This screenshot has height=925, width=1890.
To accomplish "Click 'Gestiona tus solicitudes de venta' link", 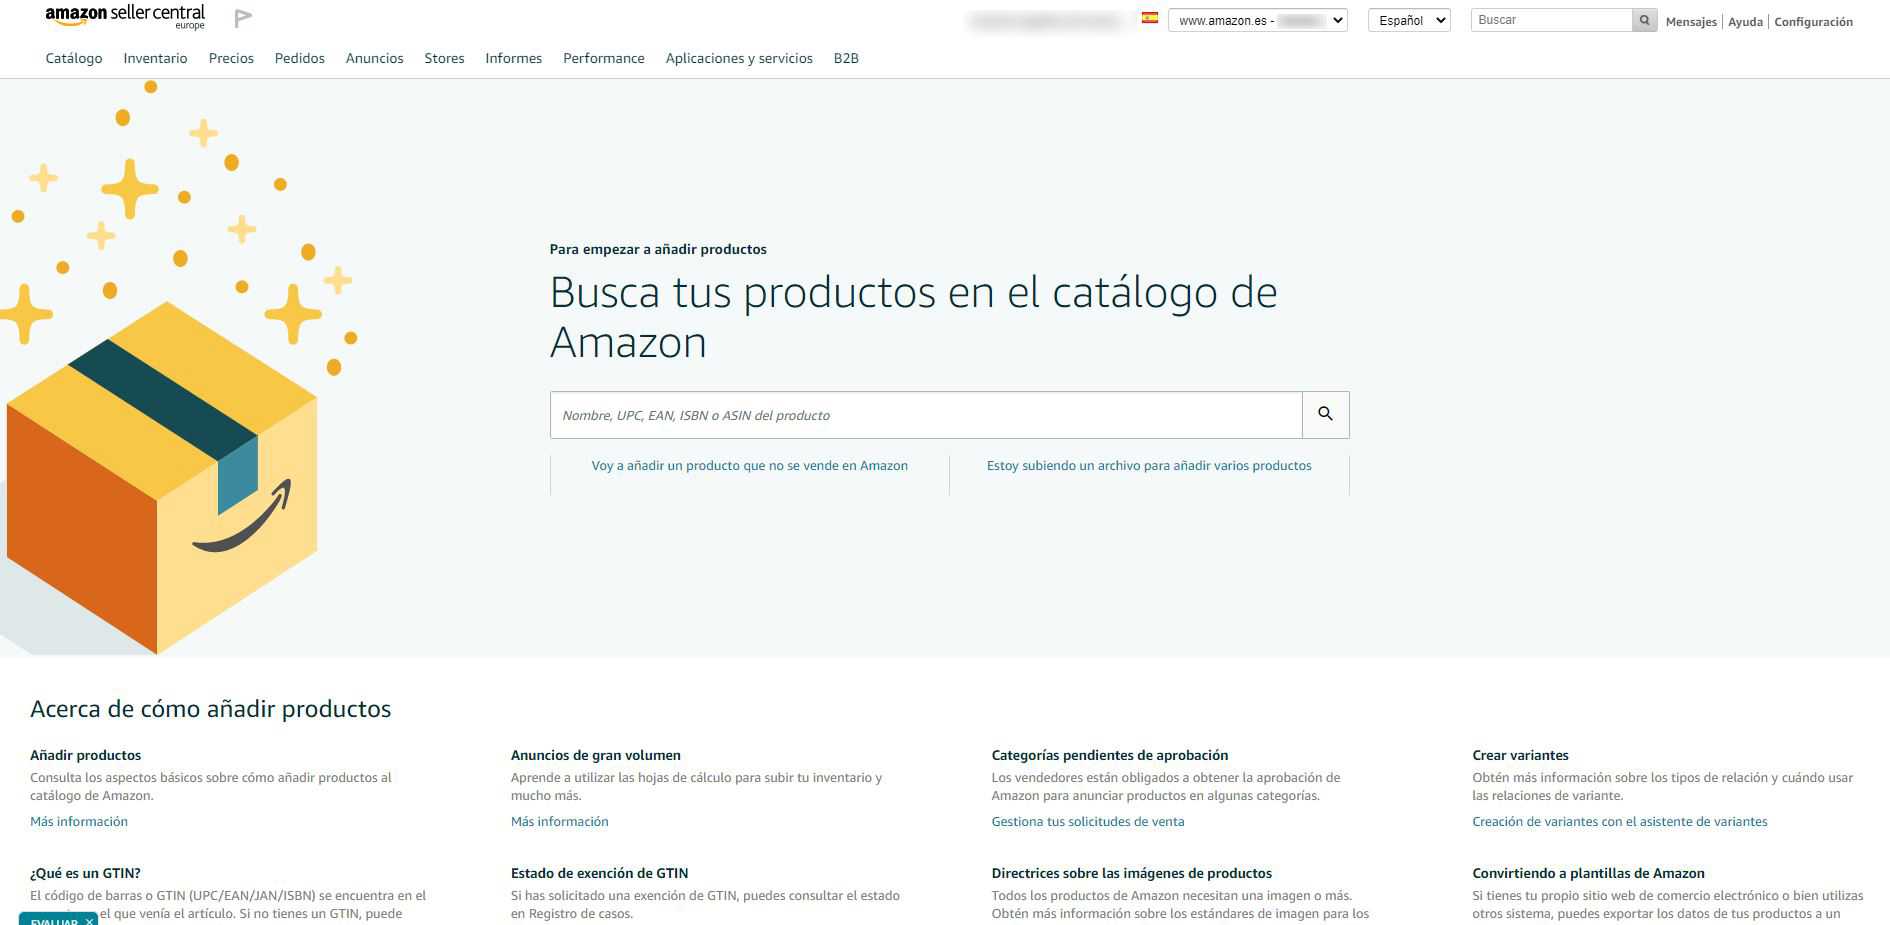I will pos(1088,821).
